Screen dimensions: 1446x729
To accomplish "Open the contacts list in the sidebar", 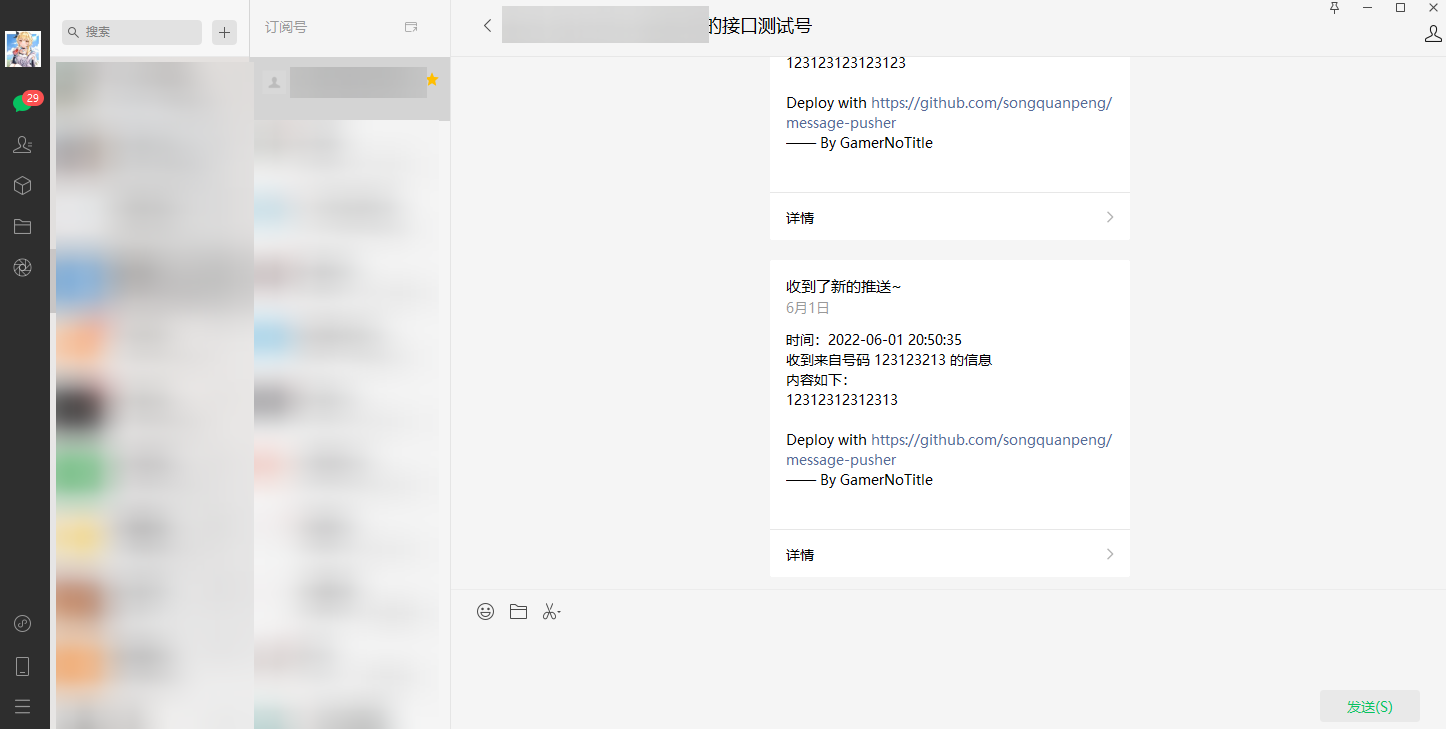I will [x=22, y=145].
